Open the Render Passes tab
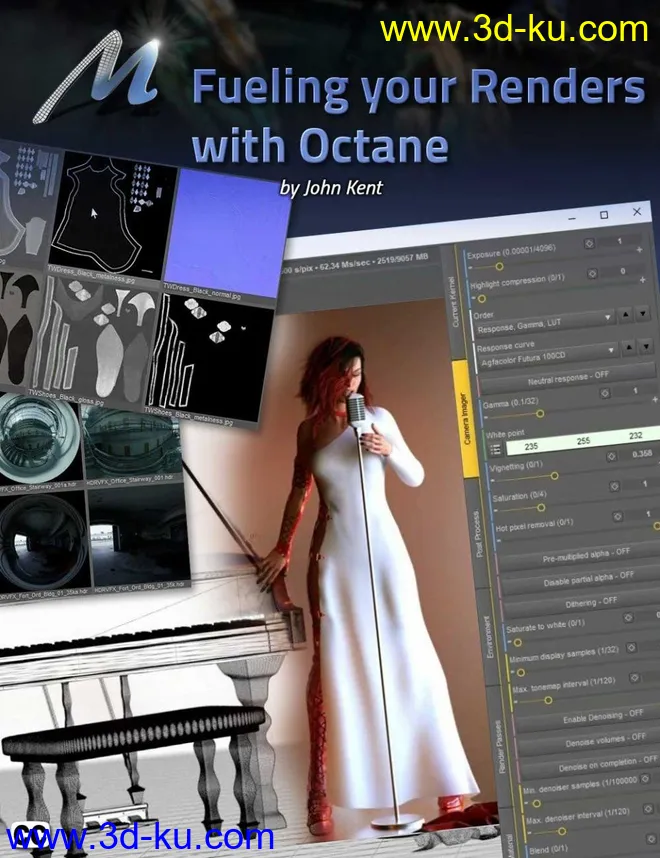 [500, 746]
